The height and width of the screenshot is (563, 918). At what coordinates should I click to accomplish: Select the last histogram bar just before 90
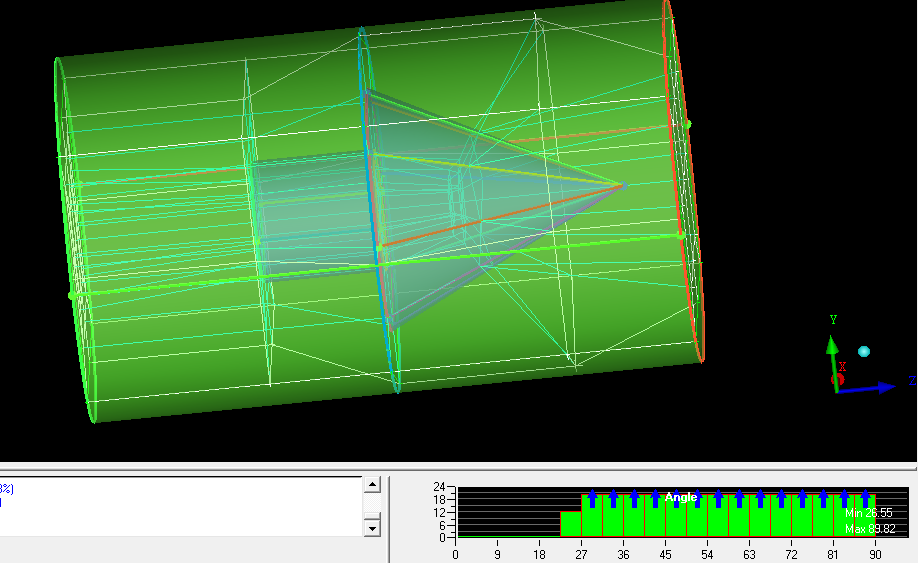pos(866,517)
